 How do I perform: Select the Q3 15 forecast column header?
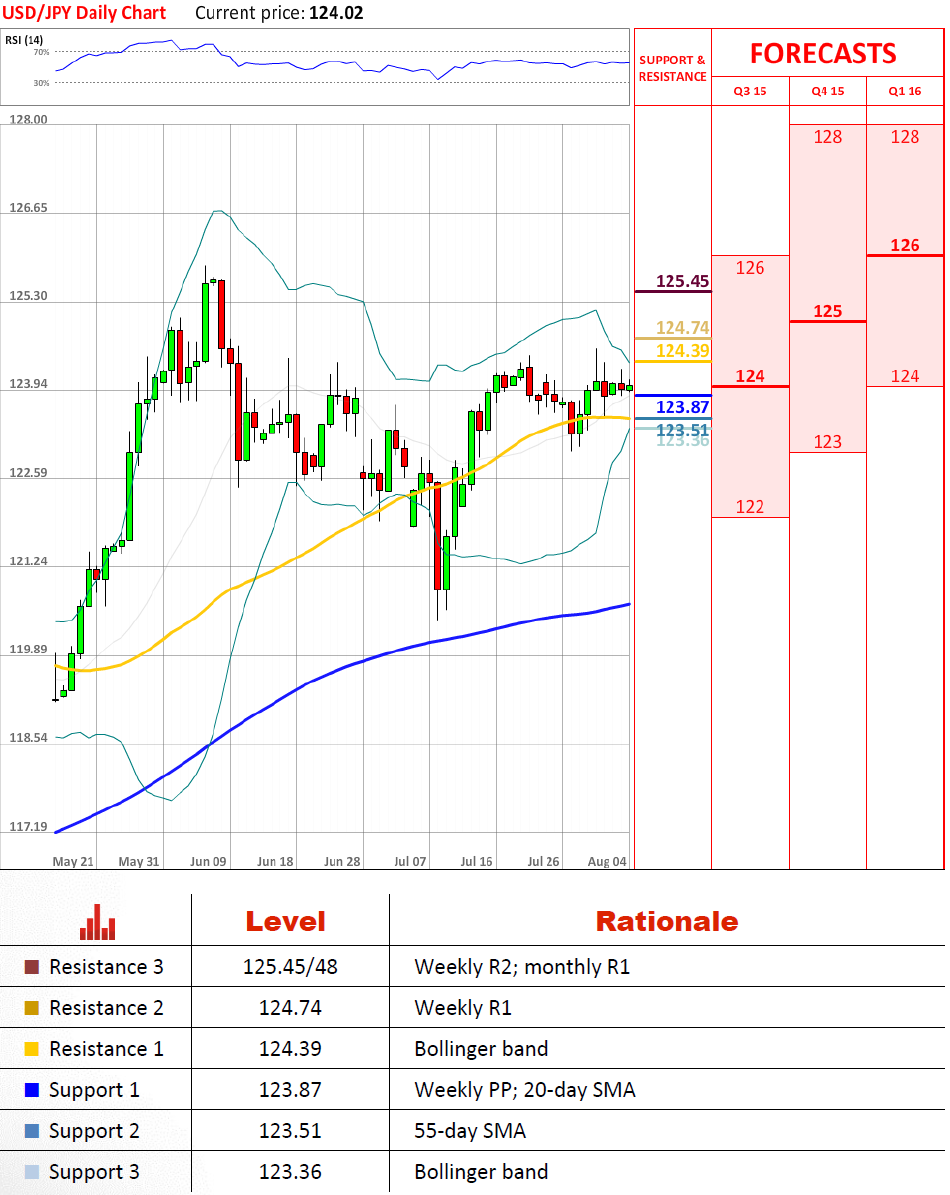tap(750, 91)
